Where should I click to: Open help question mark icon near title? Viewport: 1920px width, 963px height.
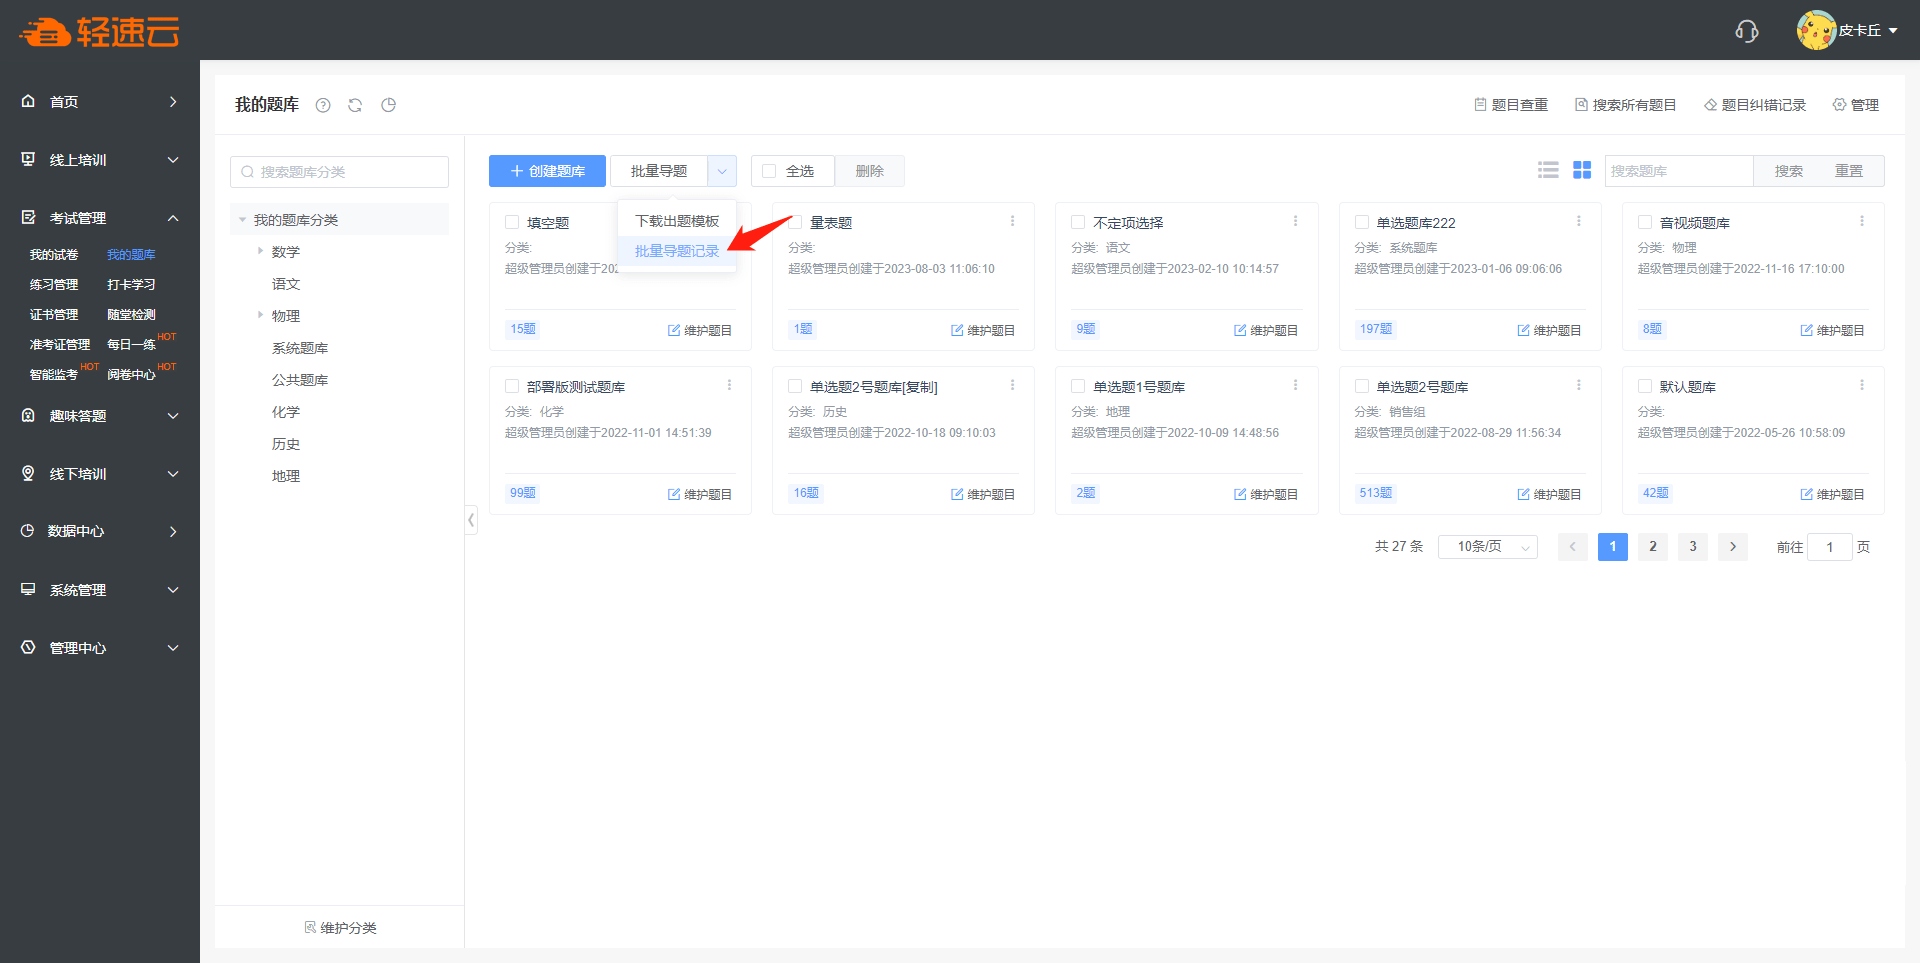tap(323, 105)
